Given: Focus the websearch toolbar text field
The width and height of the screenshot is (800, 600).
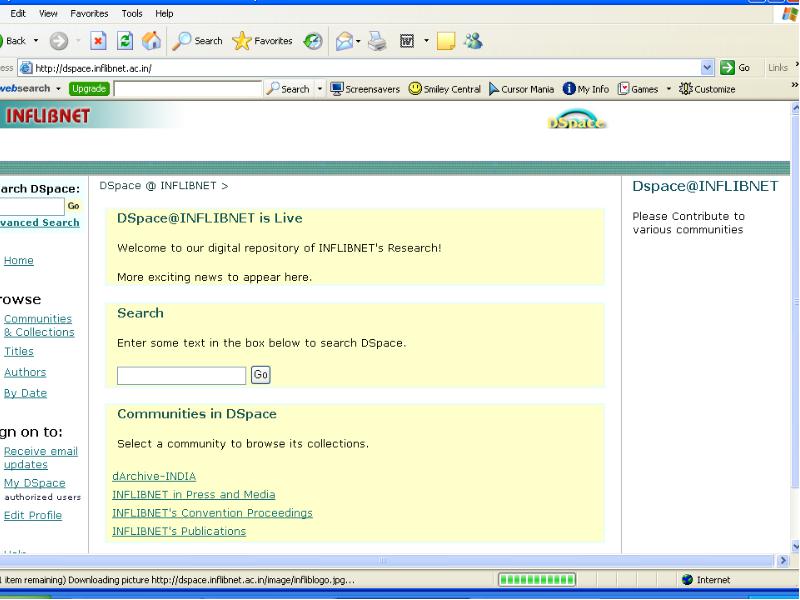Looking at the screenshot, I should pyautogui.click(x=188, y=89).
